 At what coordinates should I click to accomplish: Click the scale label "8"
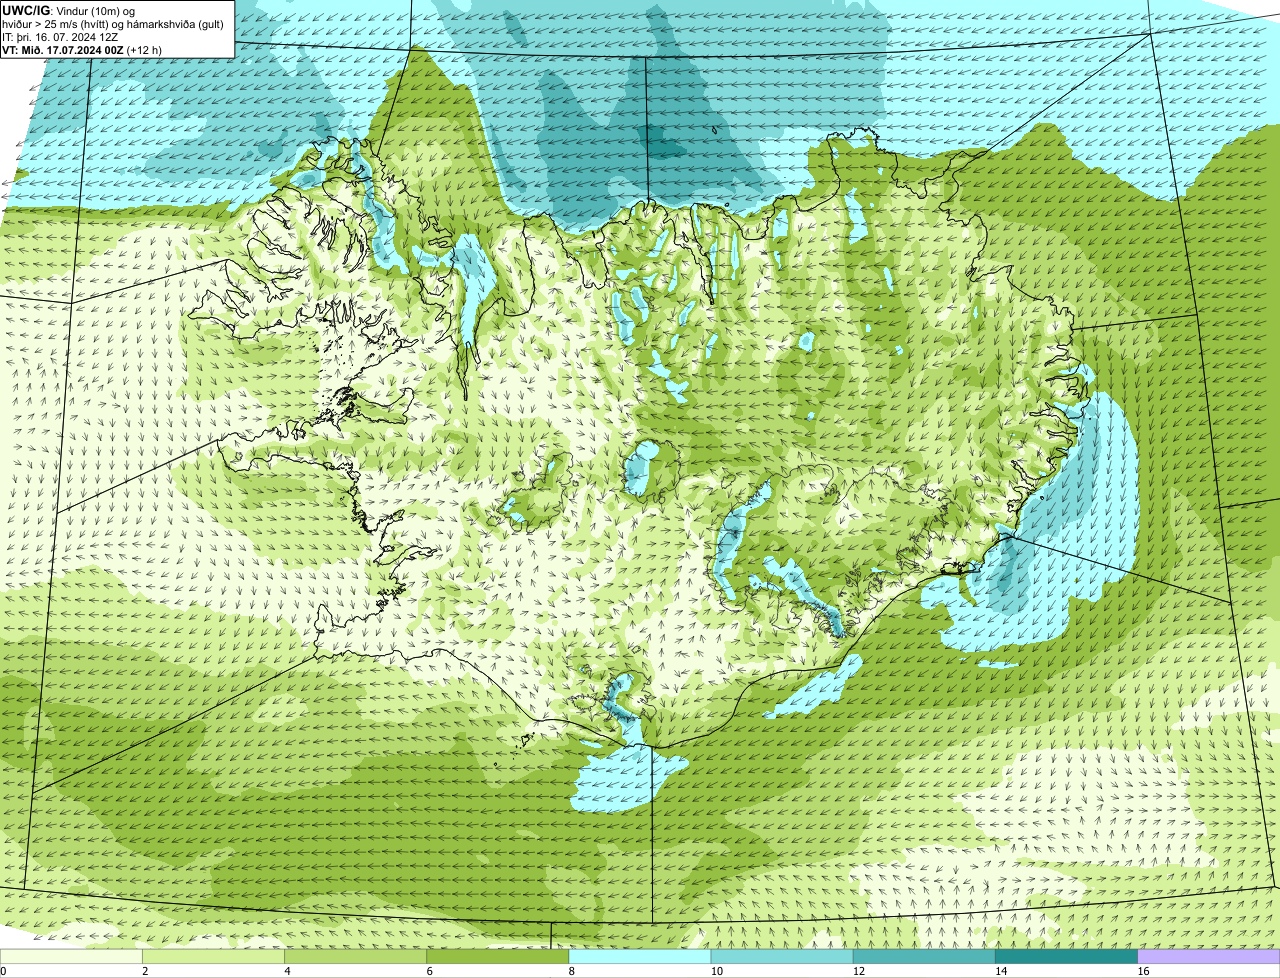[x=572, y=971]
